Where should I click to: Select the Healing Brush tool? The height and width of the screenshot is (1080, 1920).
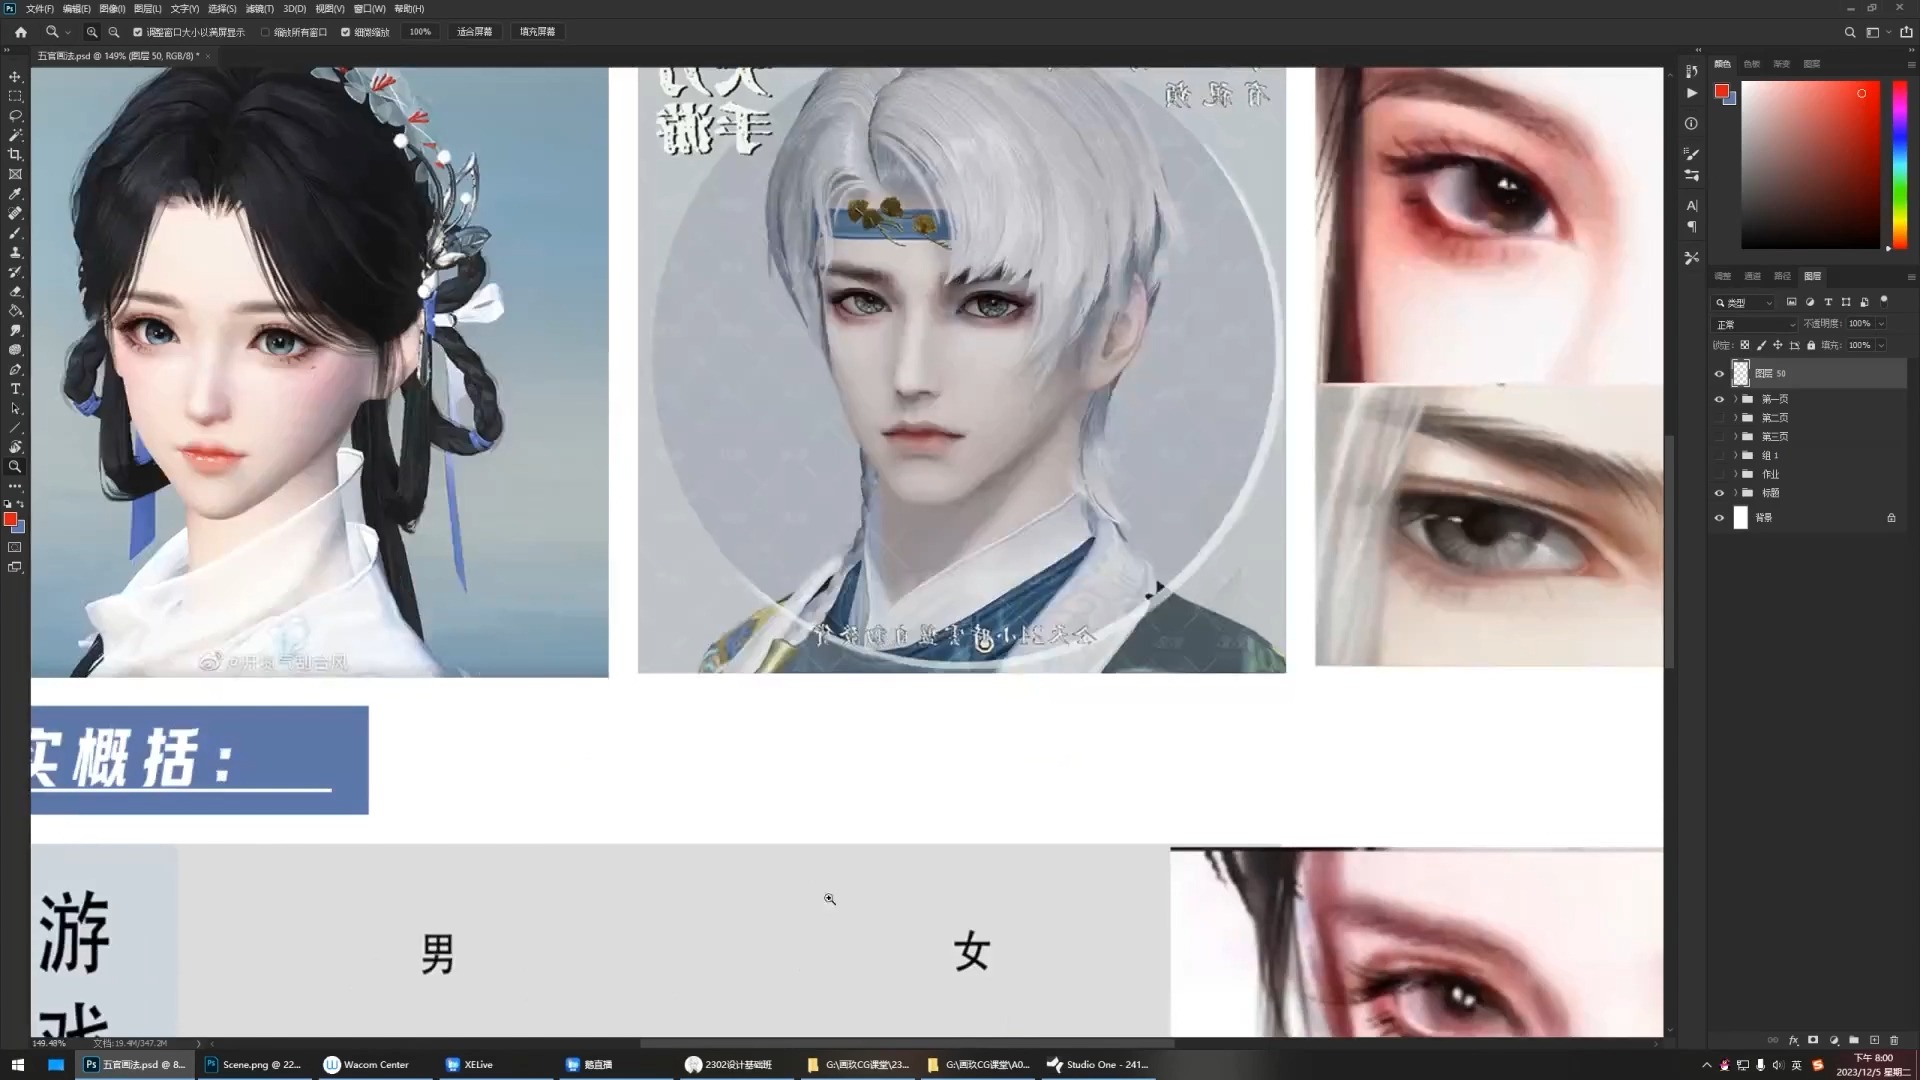click(x=15, y=213)
